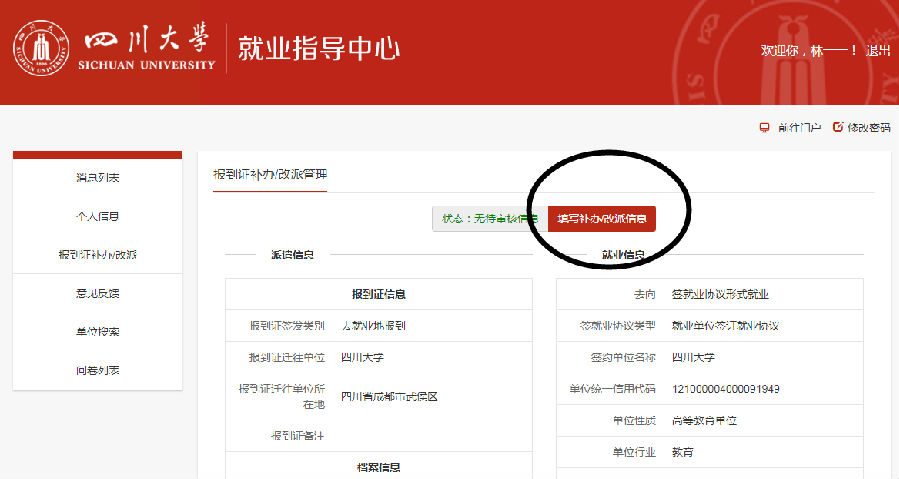Select 消息列表 in the left sidebar
This screenshot has height=479, width=899.
click(97, 178)
